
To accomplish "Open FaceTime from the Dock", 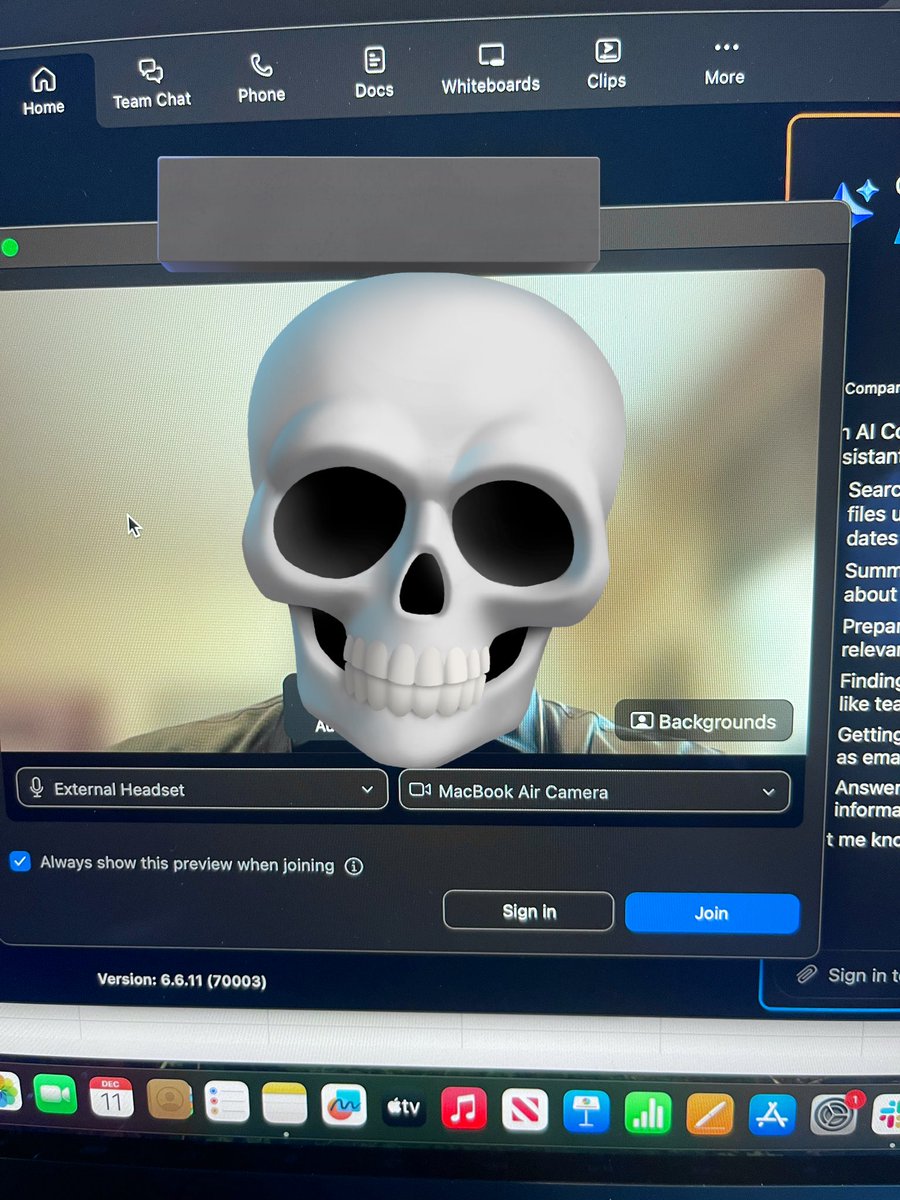I will point(55,1095).
